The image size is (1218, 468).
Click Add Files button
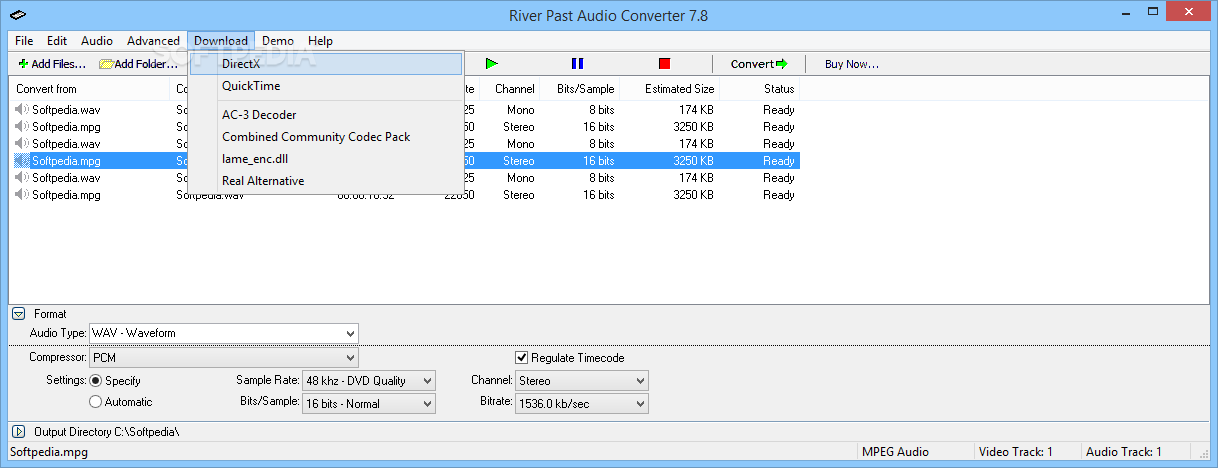pyautogui.click(x=52, y=64)
